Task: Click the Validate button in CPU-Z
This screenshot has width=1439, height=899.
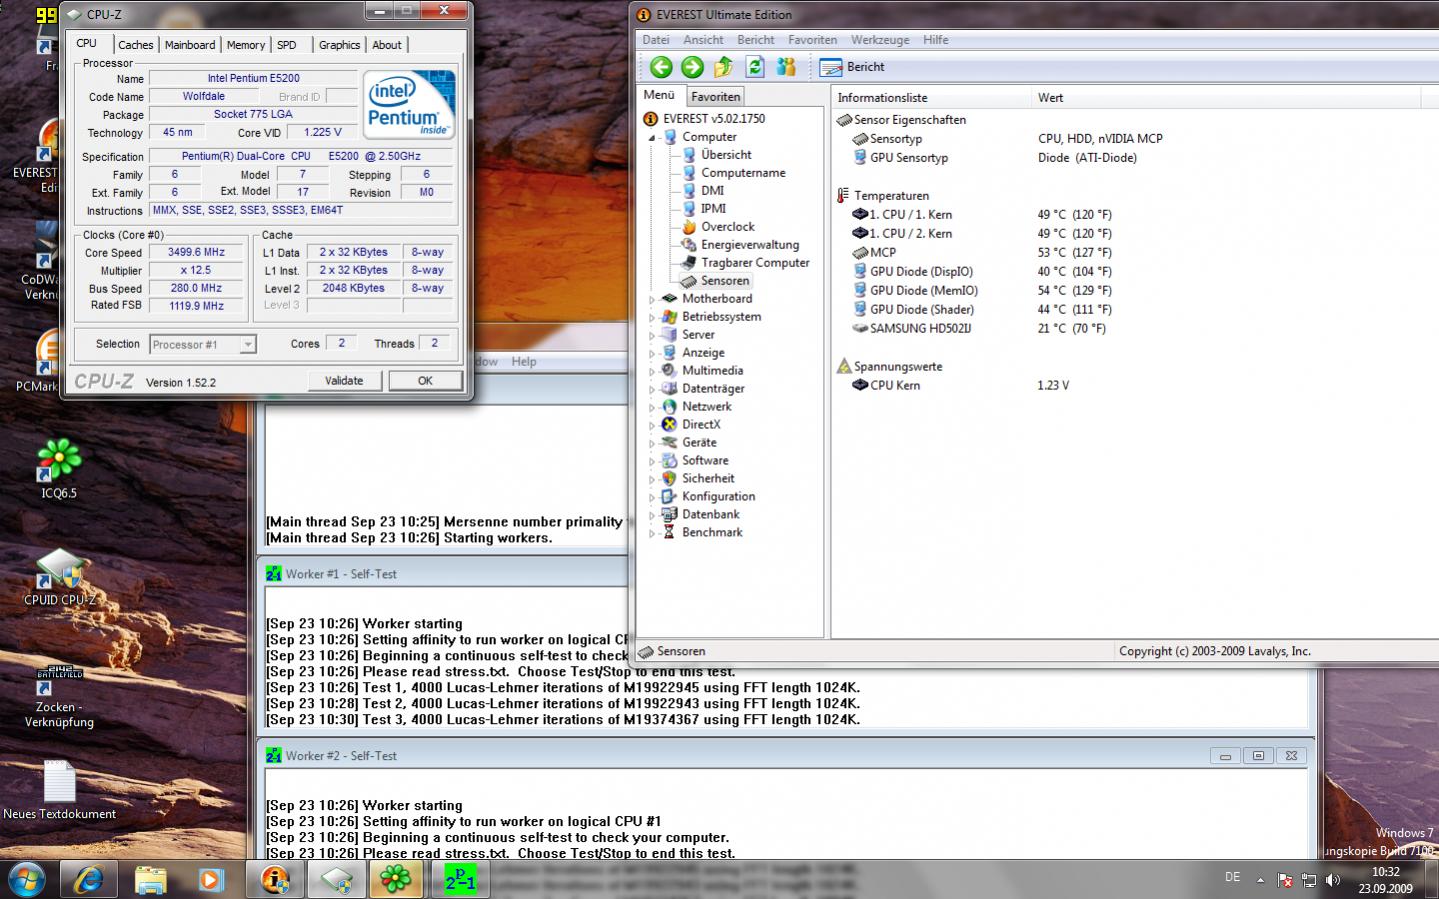Action: tap(344, 381)
